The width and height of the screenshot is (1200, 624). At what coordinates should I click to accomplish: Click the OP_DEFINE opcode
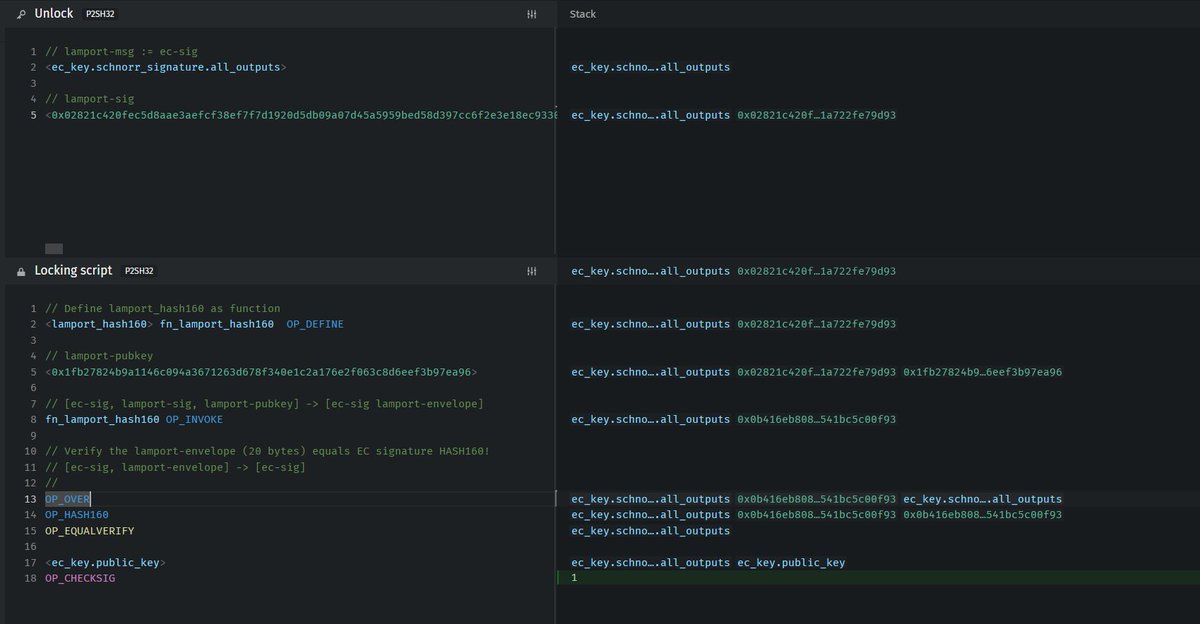coord(315,324)
